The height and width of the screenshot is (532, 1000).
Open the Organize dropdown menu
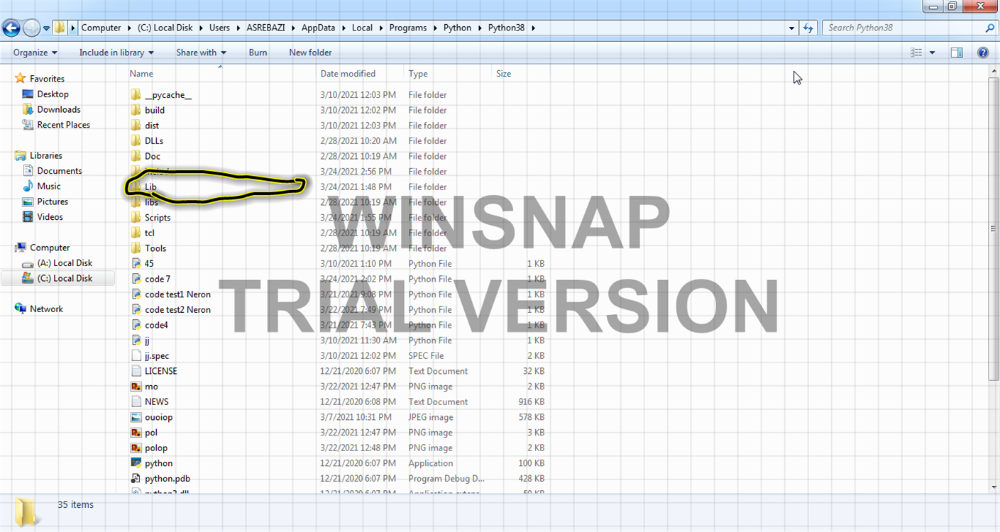point(35,52)
